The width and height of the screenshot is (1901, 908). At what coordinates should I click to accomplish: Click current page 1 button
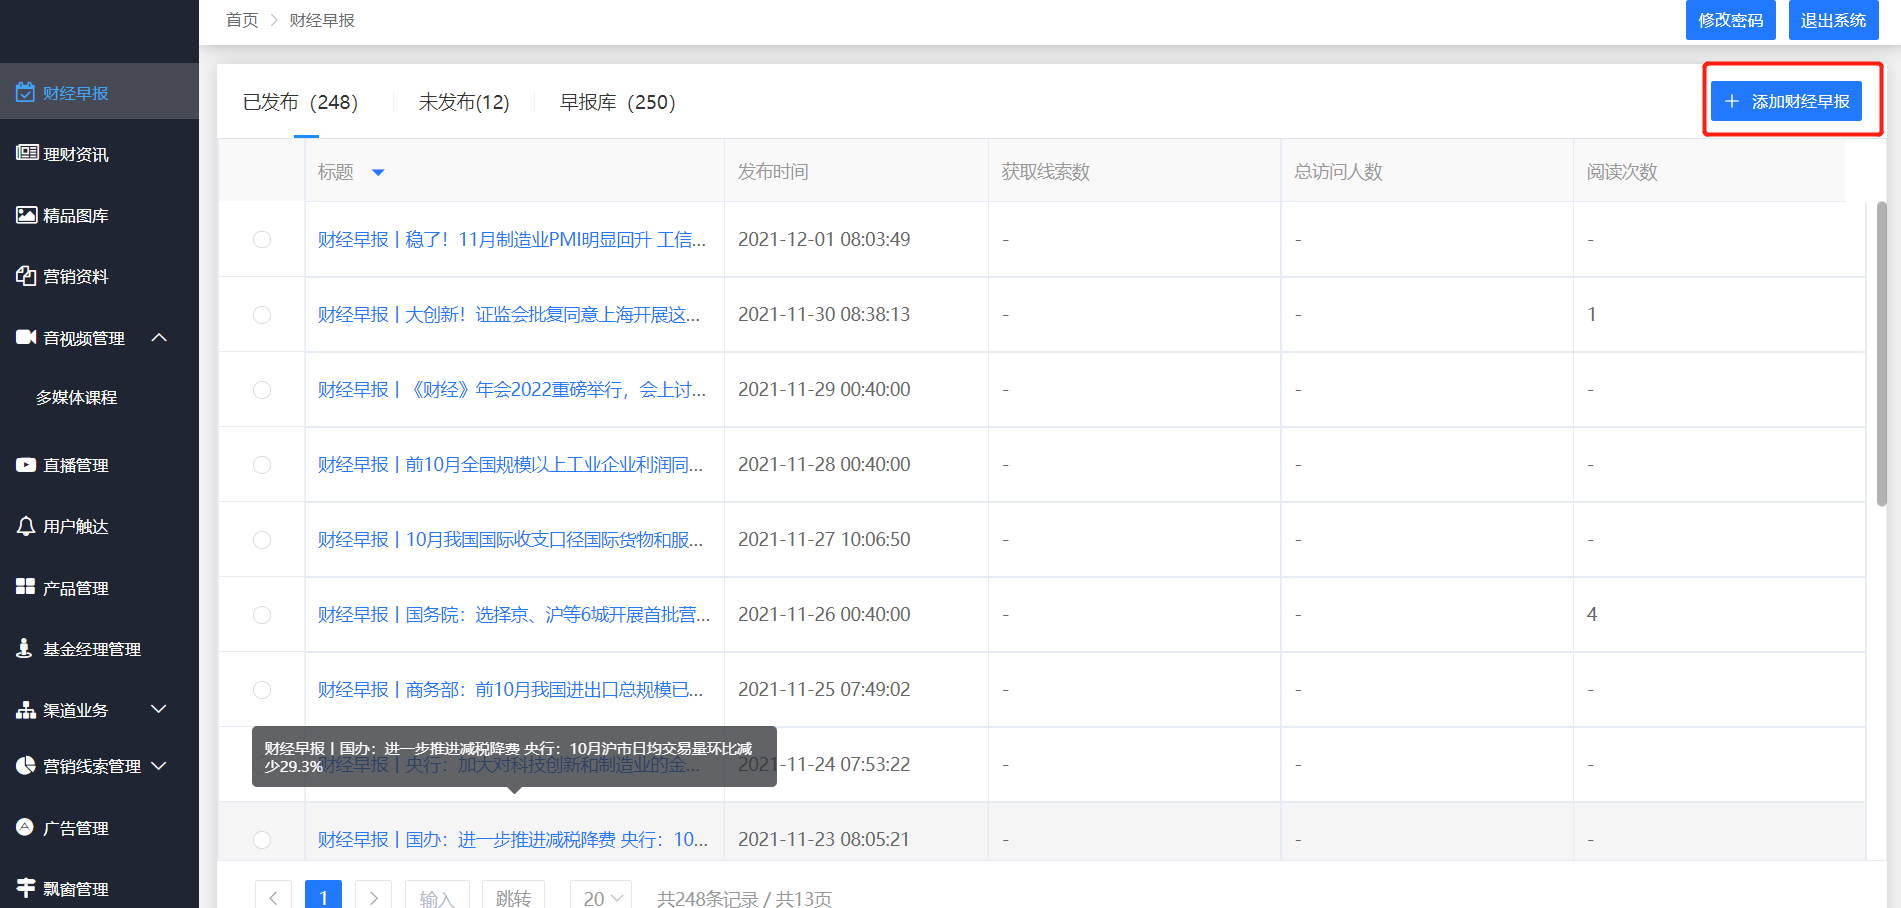(323, 896)
